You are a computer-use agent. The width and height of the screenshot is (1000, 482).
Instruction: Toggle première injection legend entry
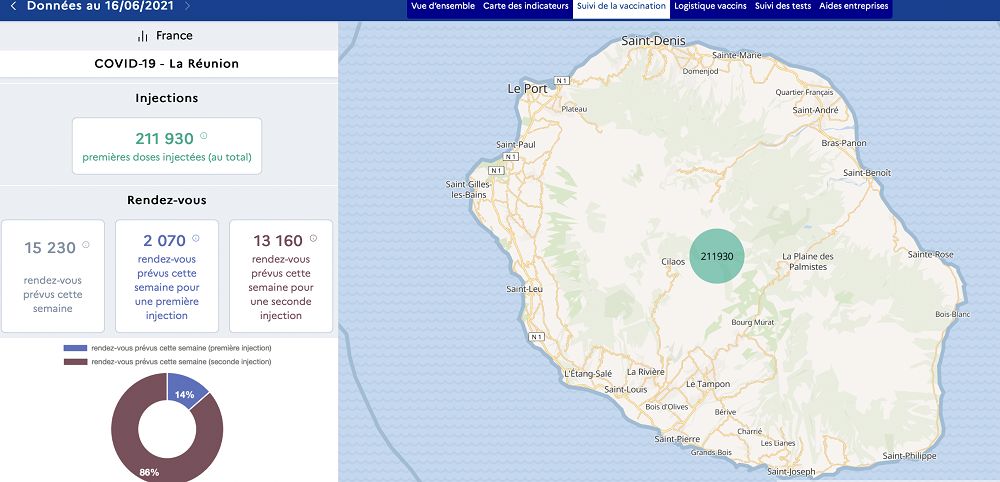[166, 348]
